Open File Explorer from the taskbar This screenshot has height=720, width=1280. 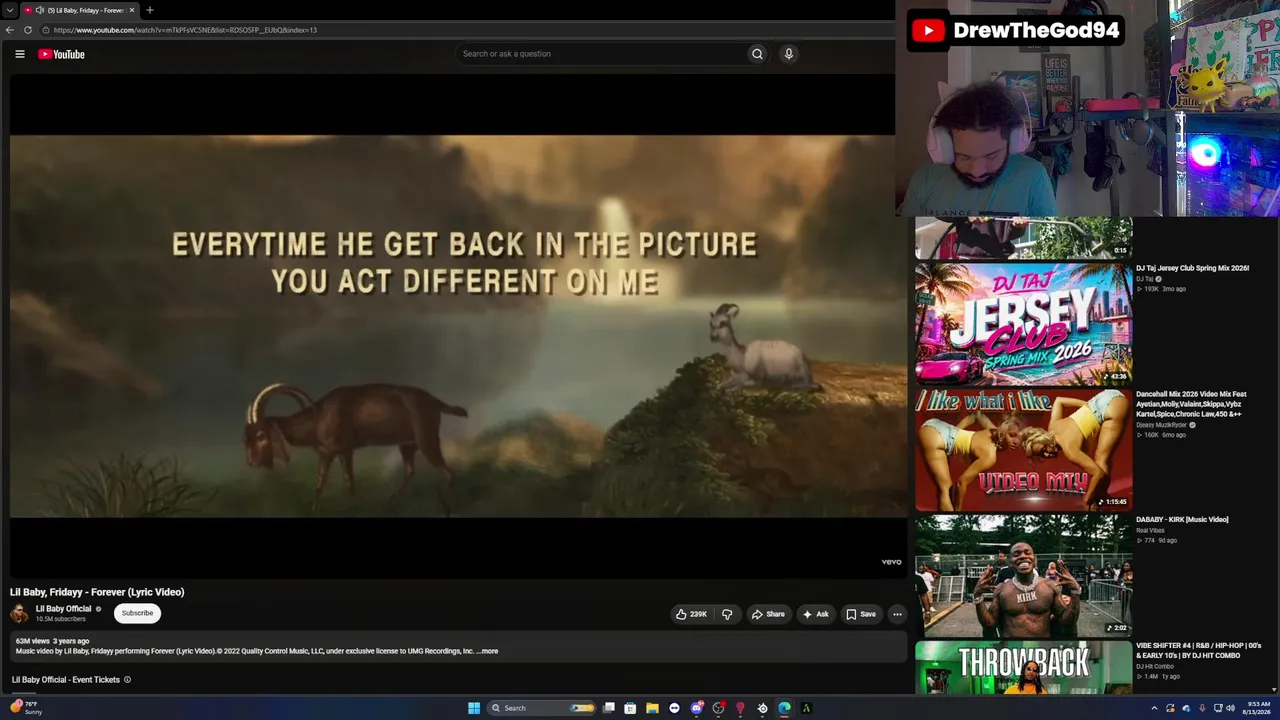tap(652, 708)
